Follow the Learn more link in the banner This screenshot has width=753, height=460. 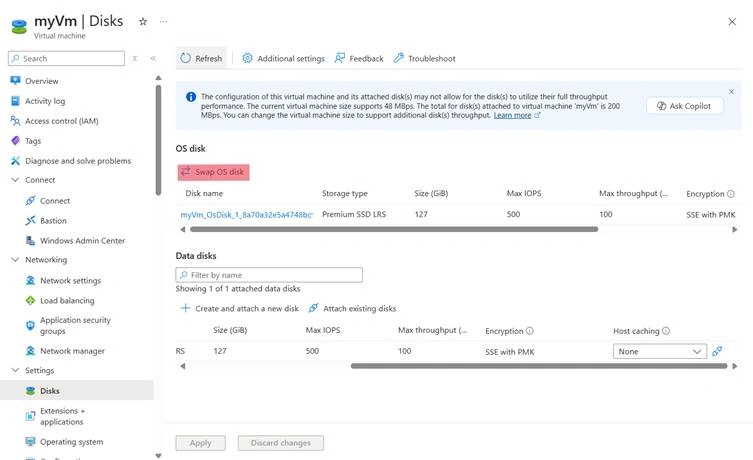coord(512,116)
